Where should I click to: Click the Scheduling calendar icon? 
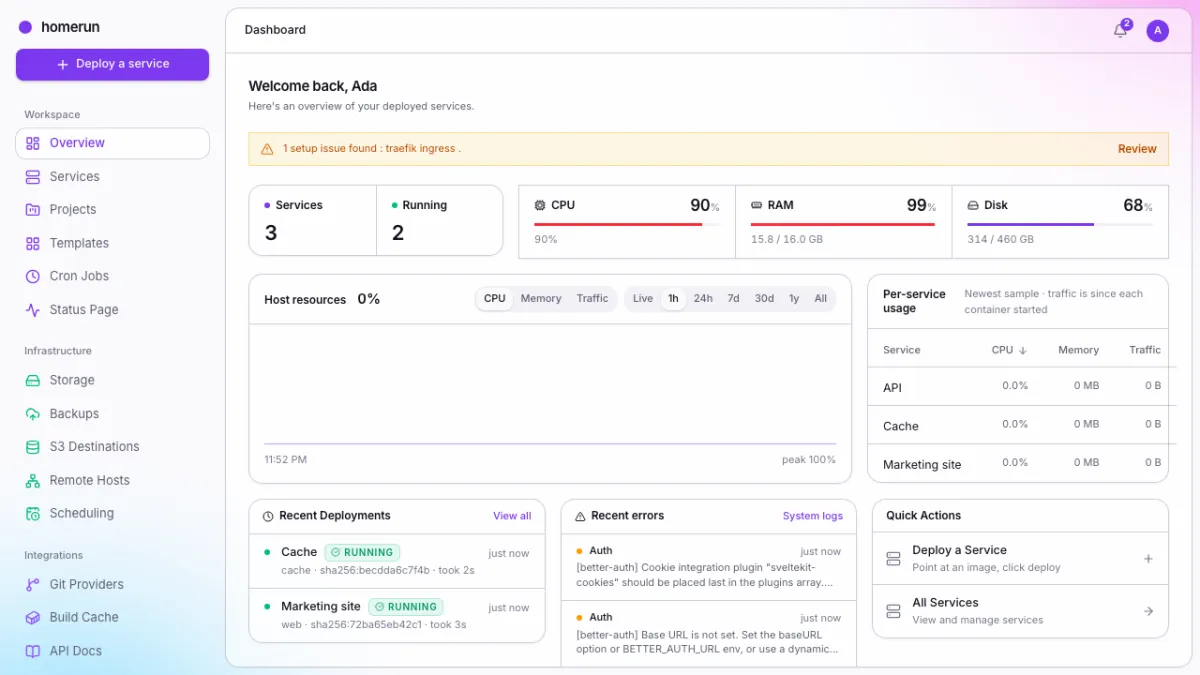[33, 513]
